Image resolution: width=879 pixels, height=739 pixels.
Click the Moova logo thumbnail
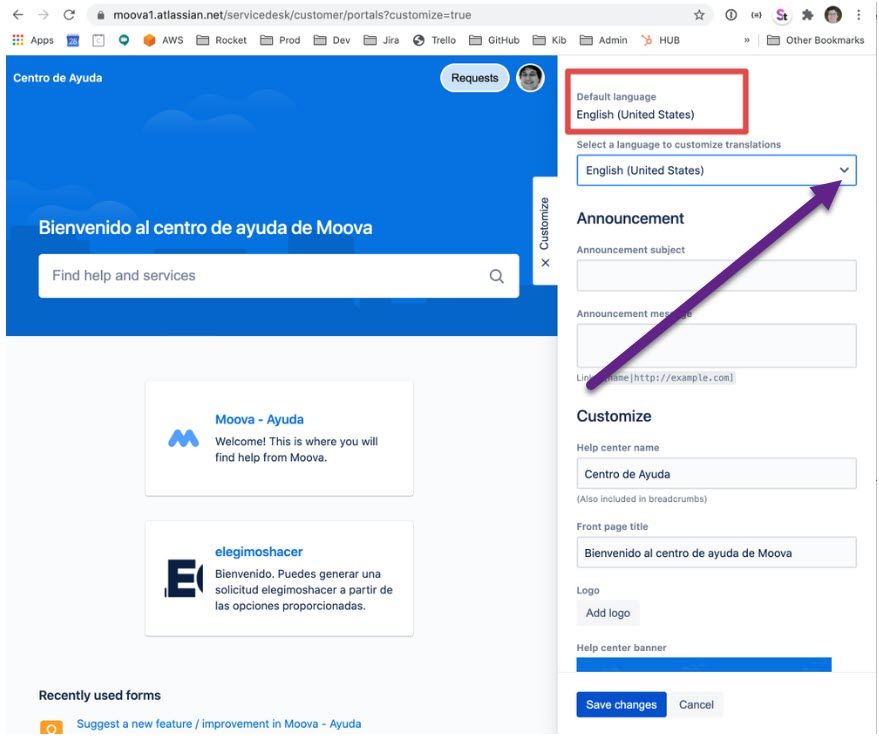pos(183,438)
